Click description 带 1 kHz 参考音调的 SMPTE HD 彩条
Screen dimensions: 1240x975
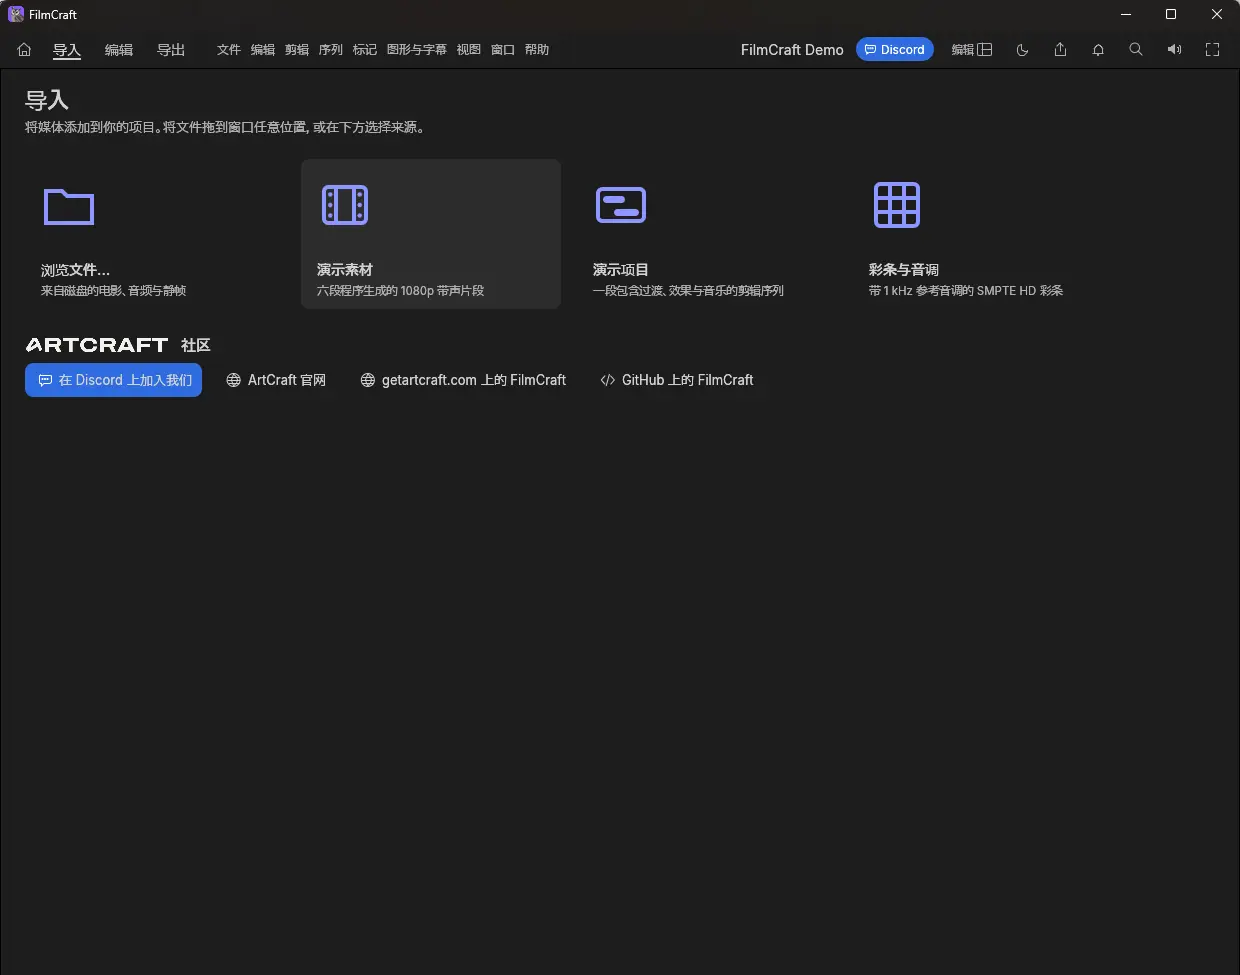(966, 291)
